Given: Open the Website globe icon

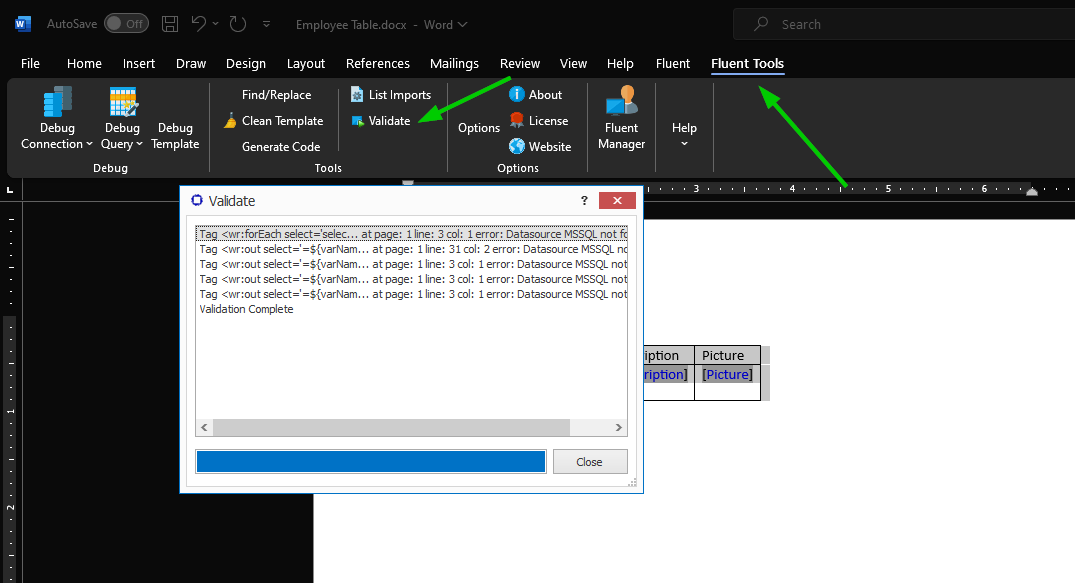Looking at the screenshot, I should point(517,146).
